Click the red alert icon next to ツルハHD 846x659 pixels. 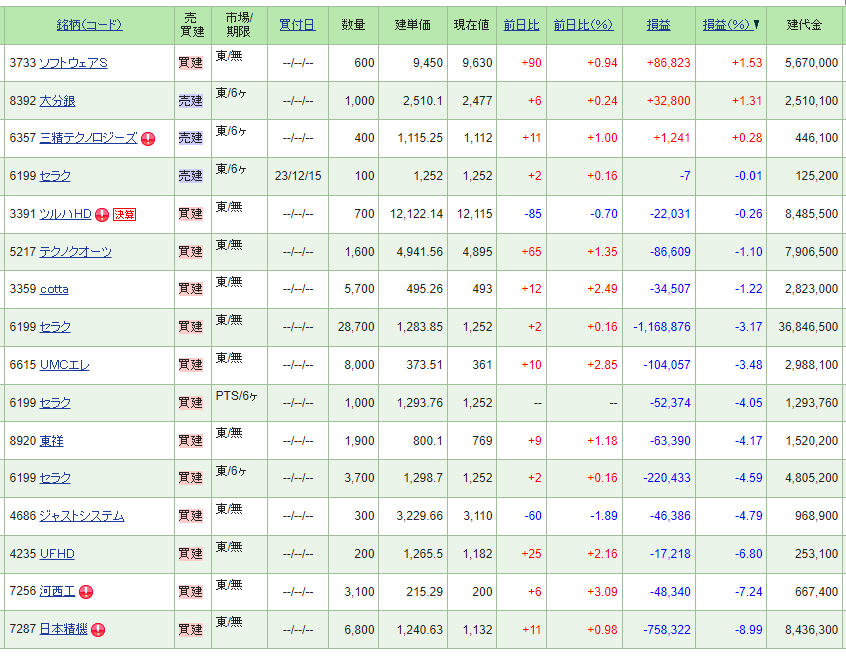(102, 215)
